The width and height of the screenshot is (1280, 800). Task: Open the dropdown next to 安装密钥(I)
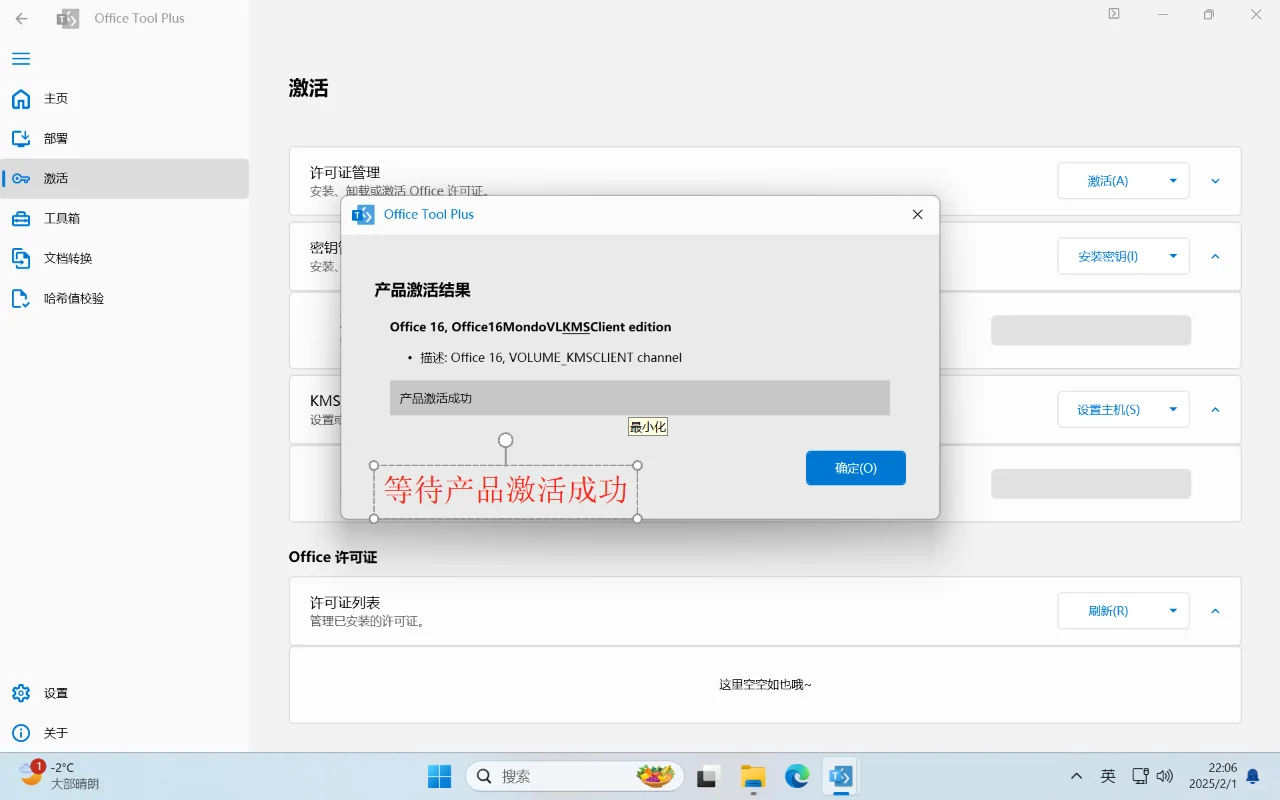click(1173, 256)
